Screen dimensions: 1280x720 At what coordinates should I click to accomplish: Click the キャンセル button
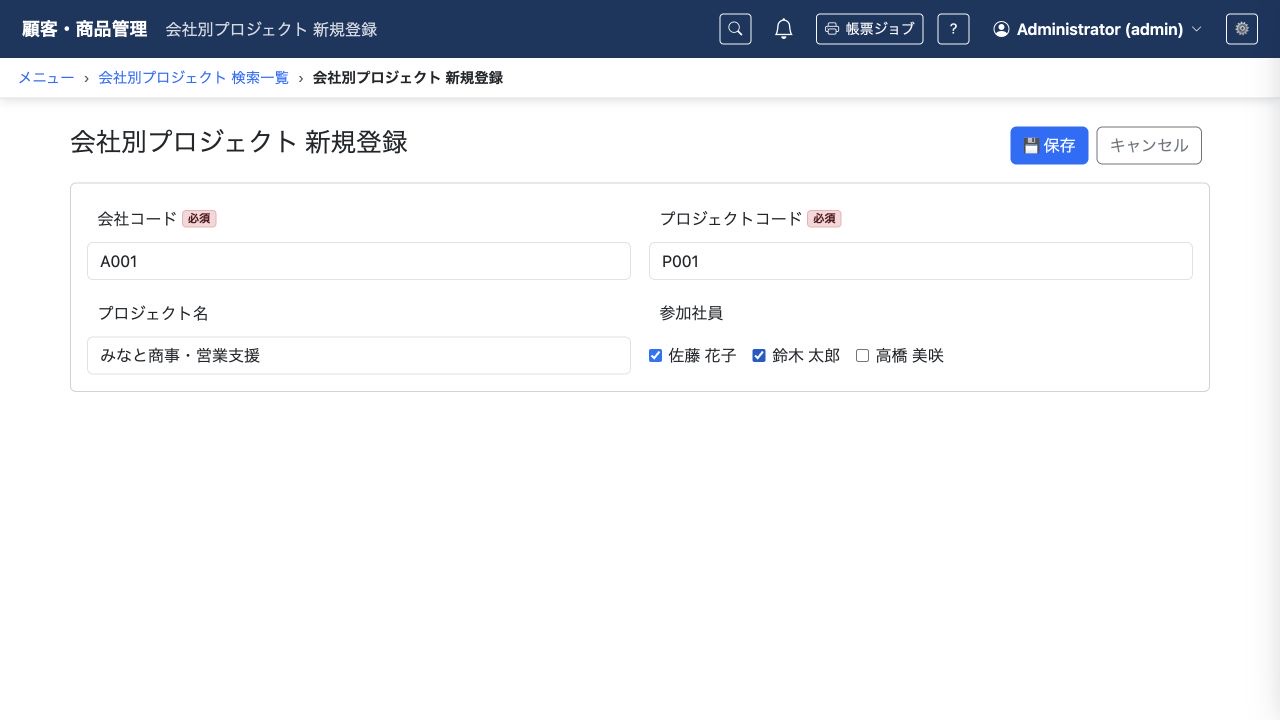point(1149,145)
